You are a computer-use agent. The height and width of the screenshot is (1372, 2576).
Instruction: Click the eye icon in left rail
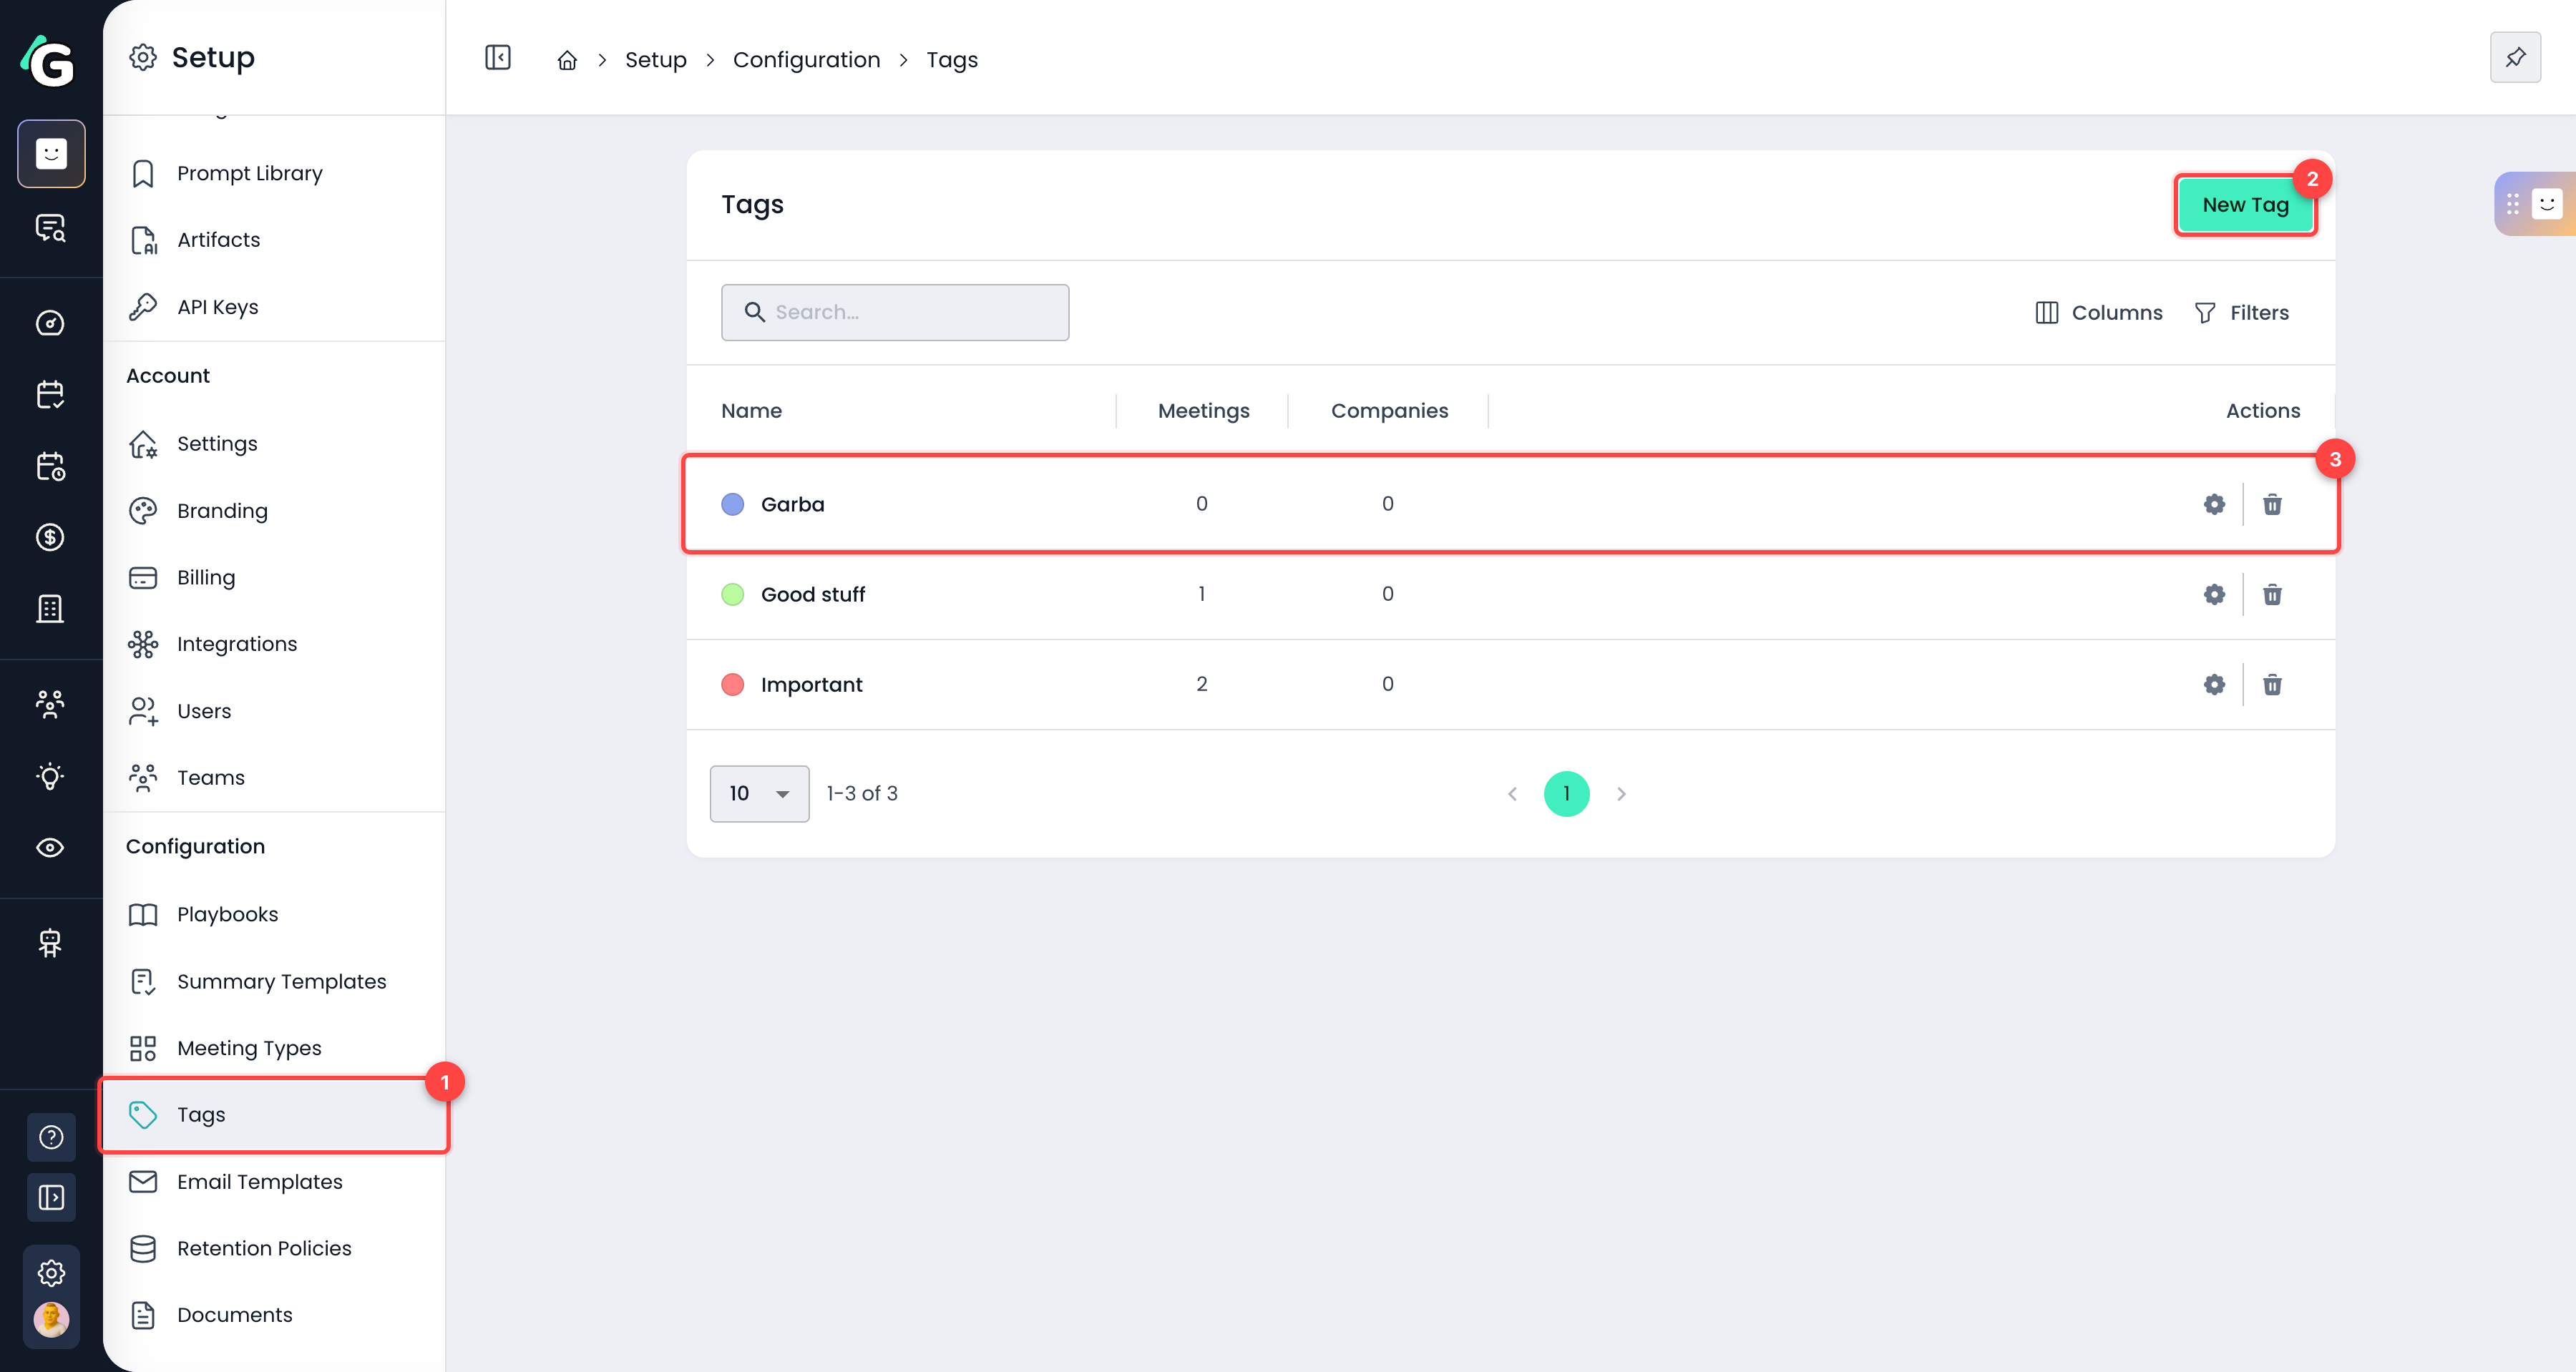[x=50, y=848]
